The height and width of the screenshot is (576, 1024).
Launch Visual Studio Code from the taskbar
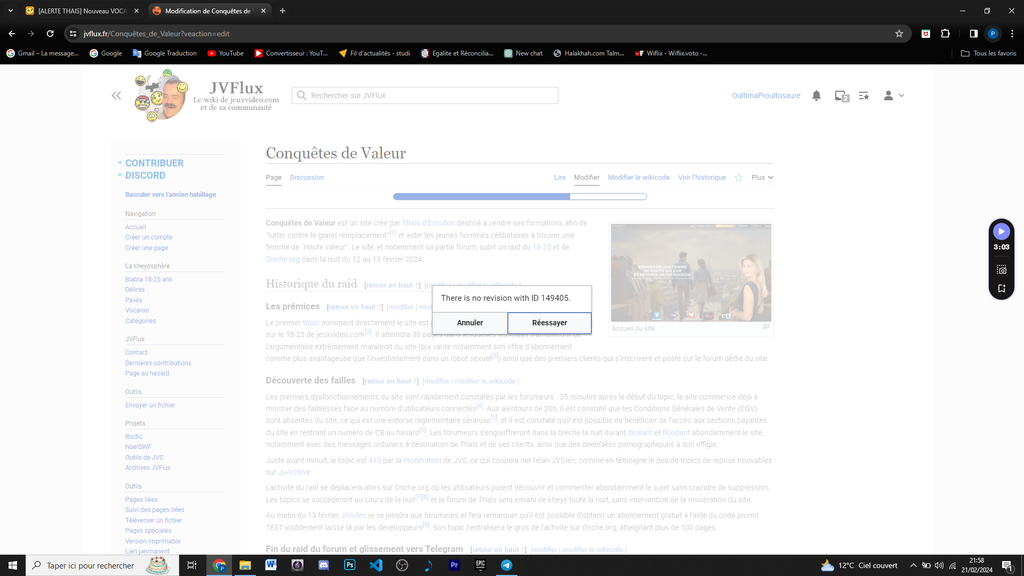pyautogui.click(x=376, y=565)
